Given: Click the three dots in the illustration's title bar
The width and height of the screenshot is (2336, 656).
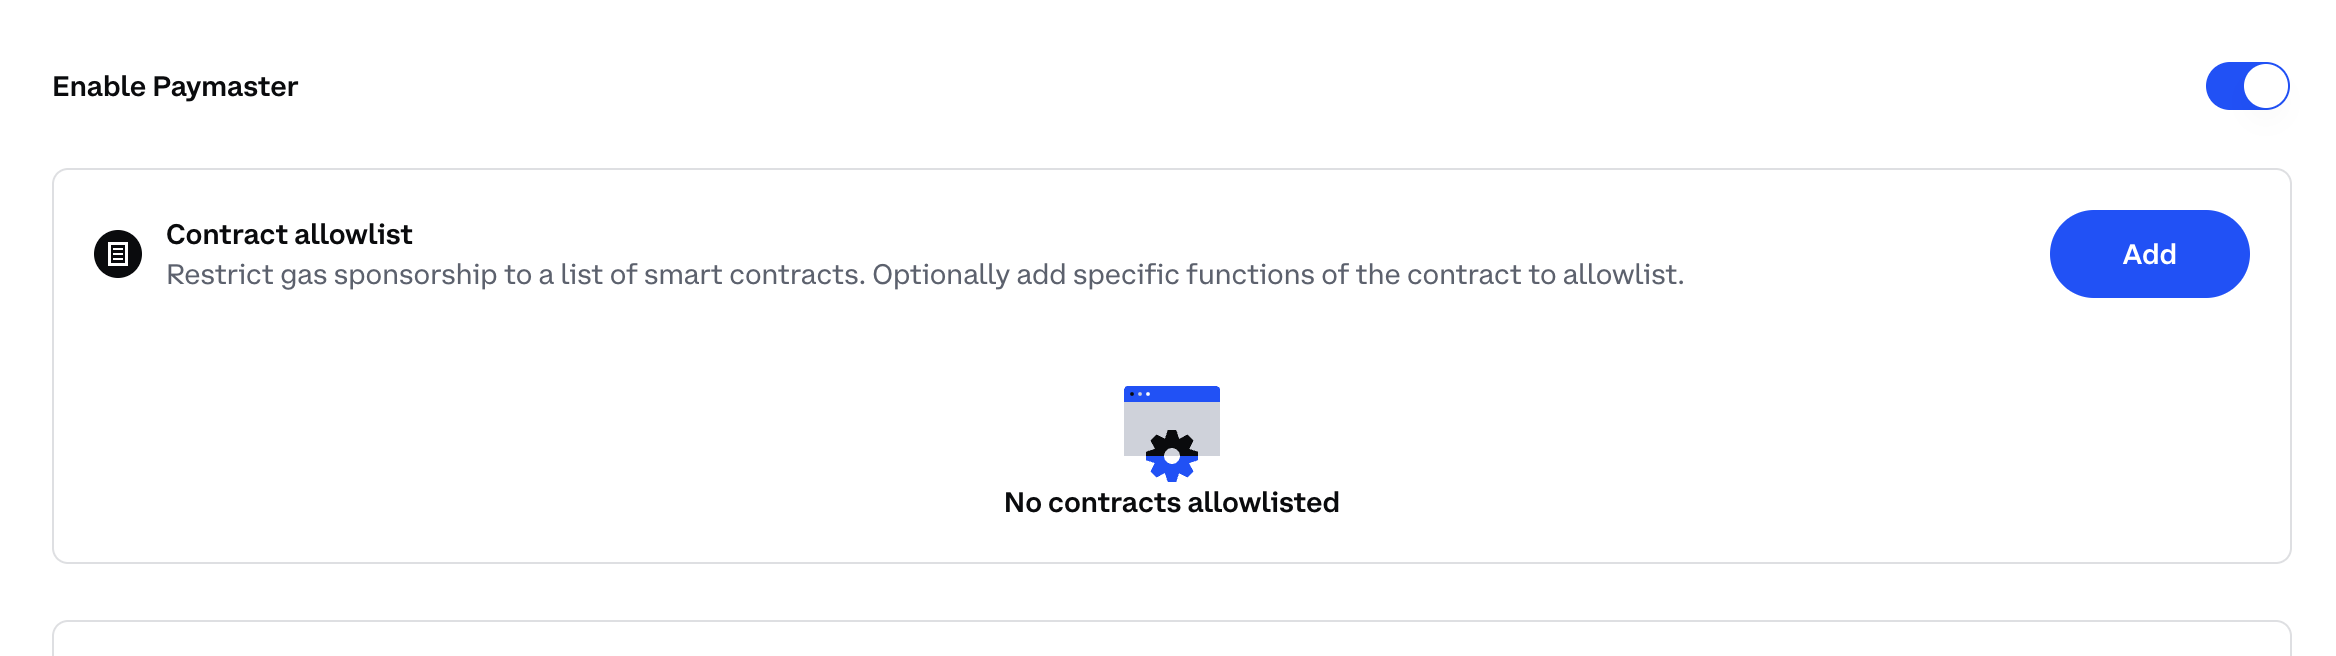Looking at the screenshot, I should (x=1140, y=394).
